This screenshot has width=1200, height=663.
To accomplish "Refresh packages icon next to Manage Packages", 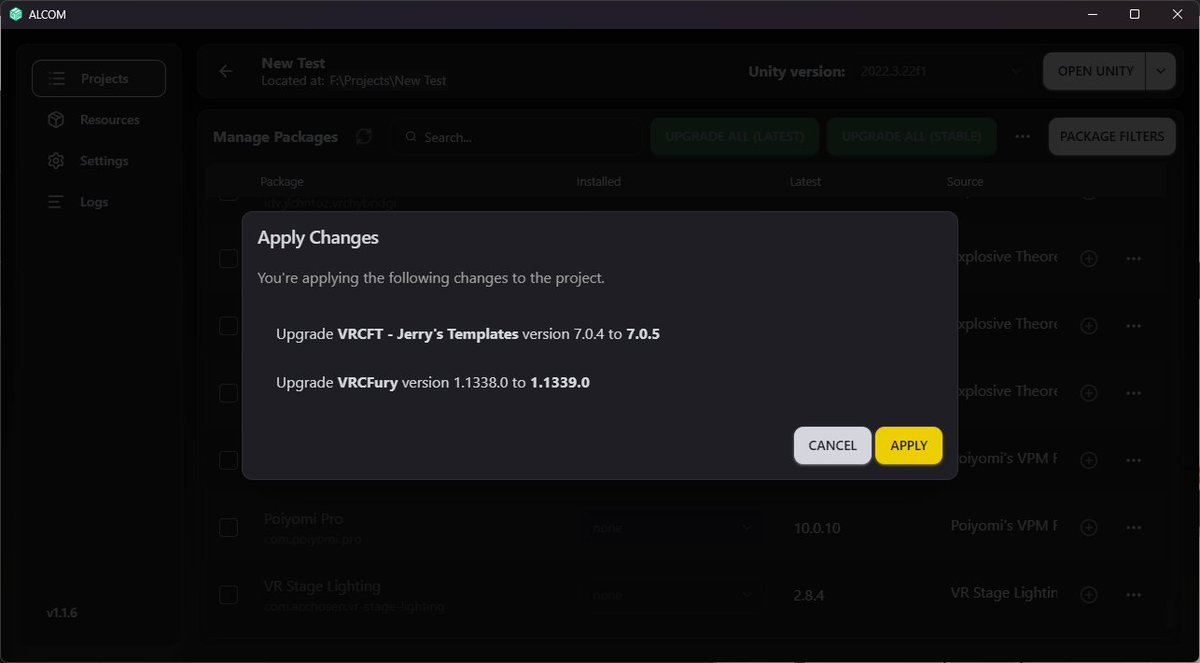I will point(364,136).
